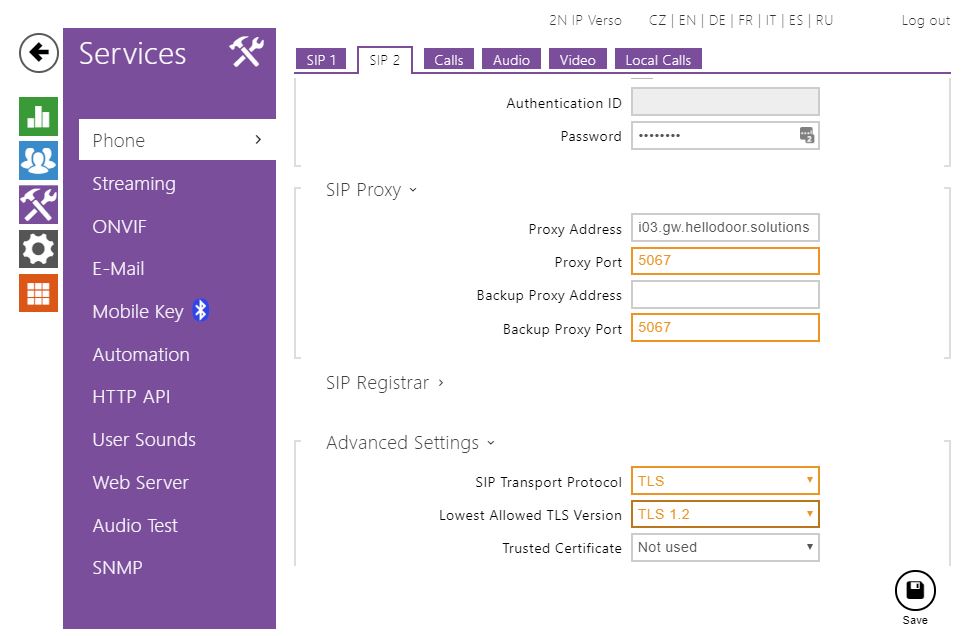Collapse the Advanced Settings section

410,443
